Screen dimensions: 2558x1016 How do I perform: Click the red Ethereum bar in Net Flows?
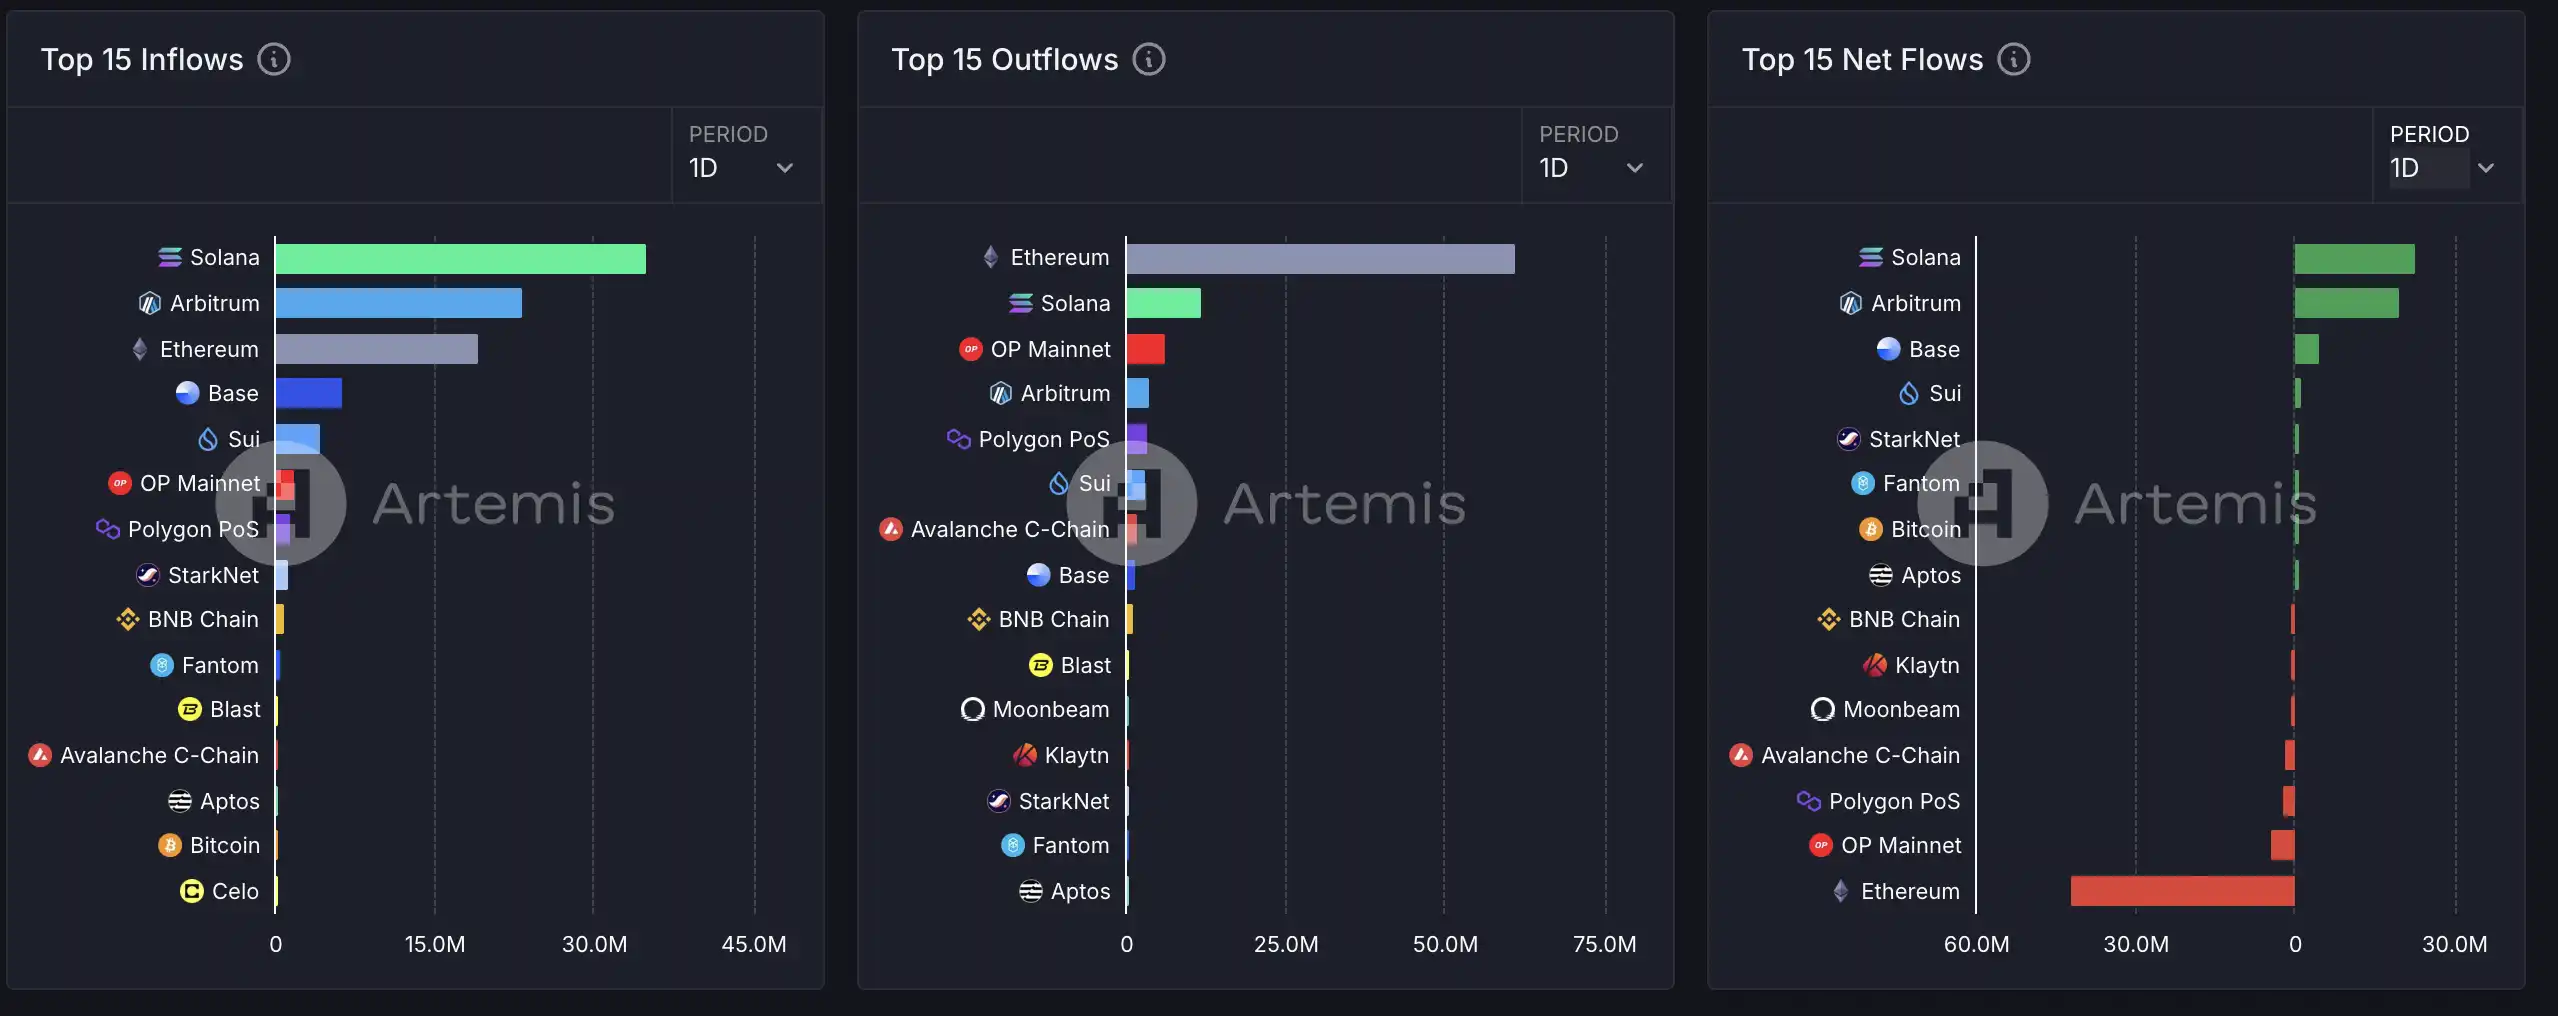point(2182,891)
